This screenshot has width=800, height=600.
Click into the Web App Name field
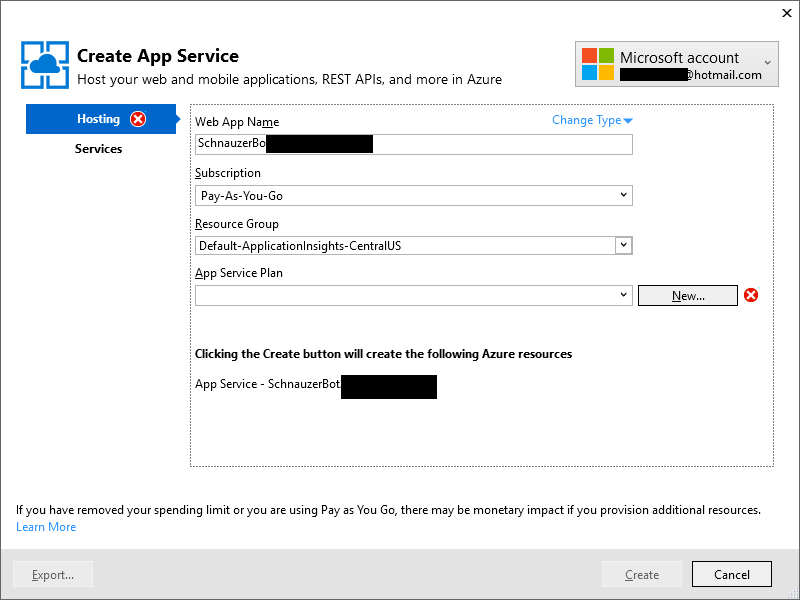click(x=414, y=144)
